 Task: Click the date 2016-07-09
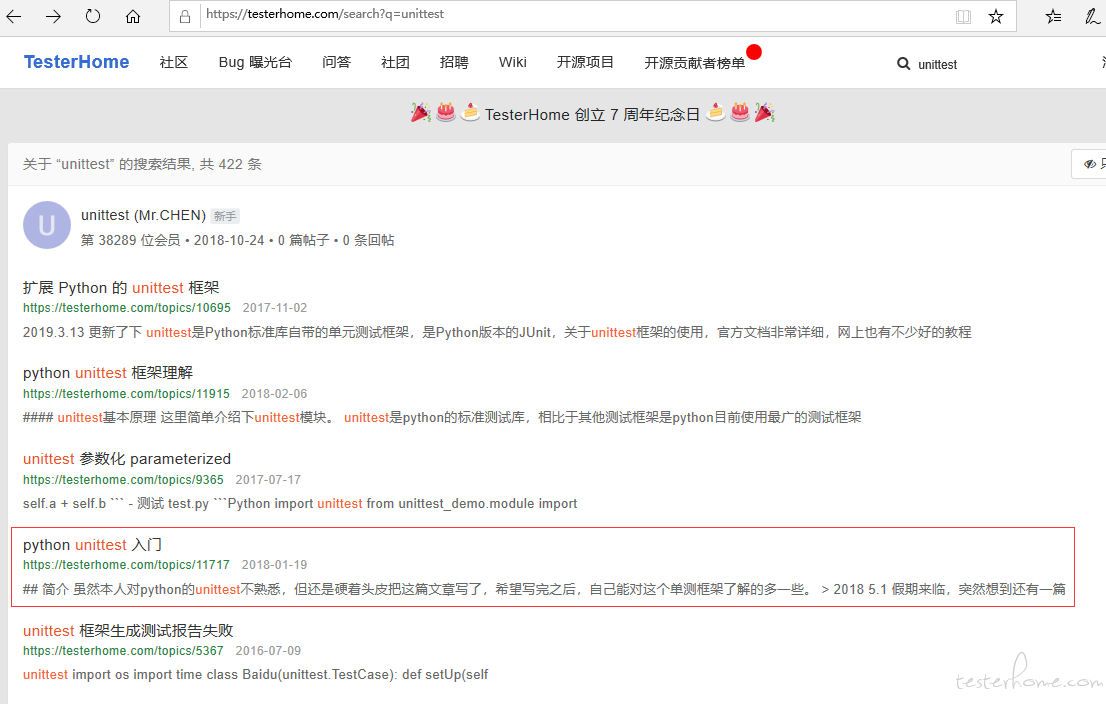[x=268, y=650]
